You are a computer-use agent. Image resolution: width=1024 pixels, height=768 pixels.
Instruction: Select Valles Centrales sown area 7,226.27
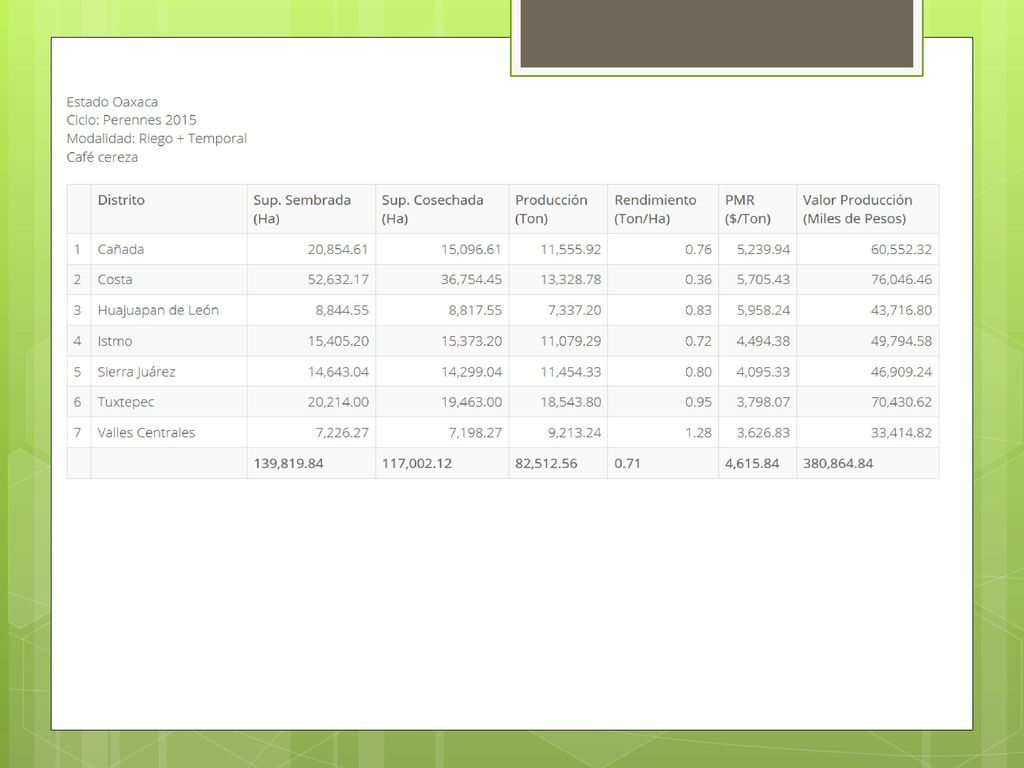[342, 432]
